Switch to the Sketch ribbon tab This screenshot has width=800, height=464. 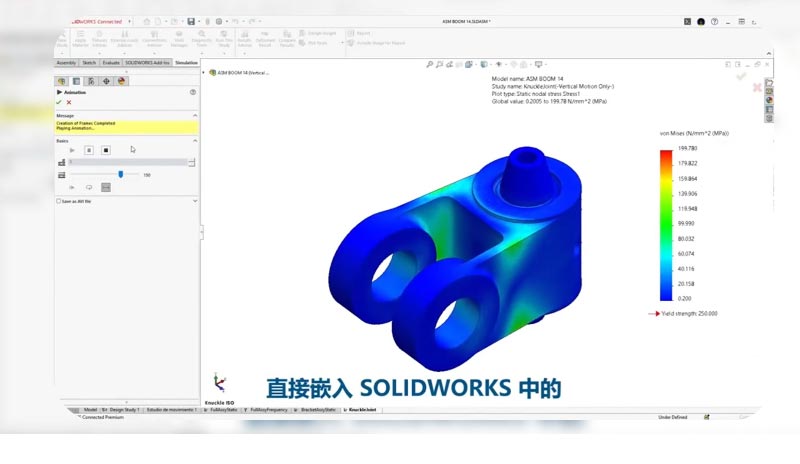click(x=89, y=63)
